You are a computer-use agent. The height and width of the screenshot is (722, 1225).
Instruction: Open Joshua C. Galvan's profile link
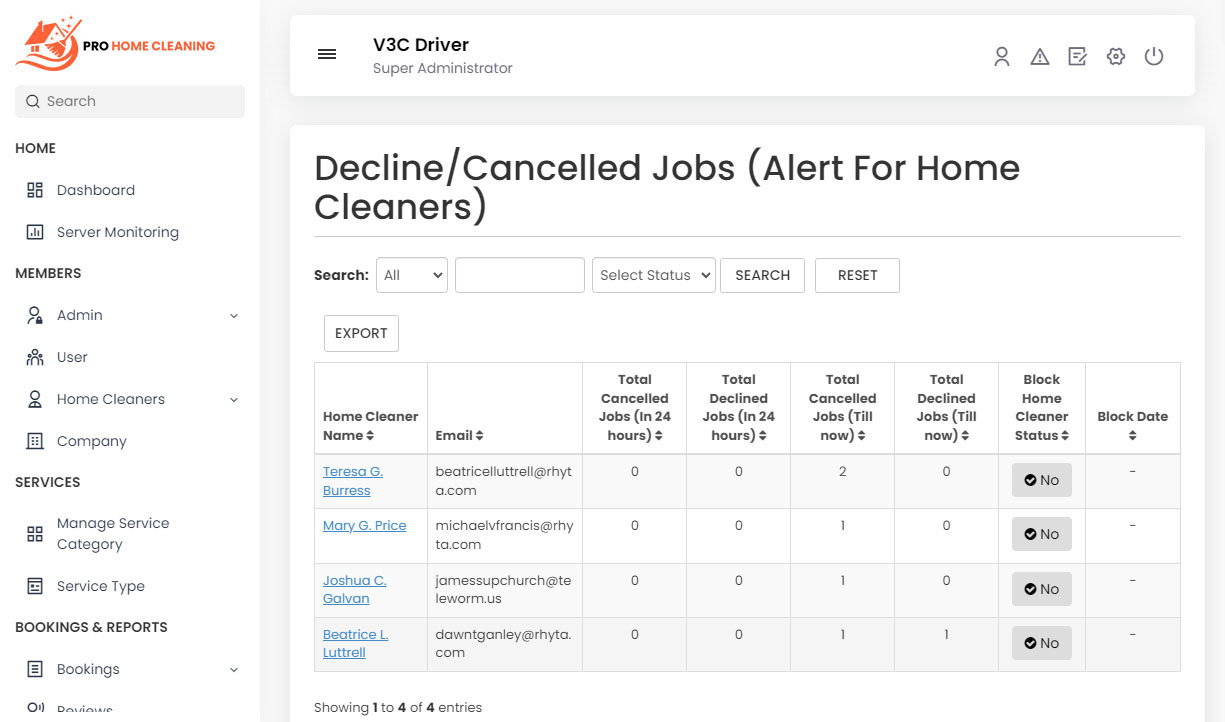point(354,589)
